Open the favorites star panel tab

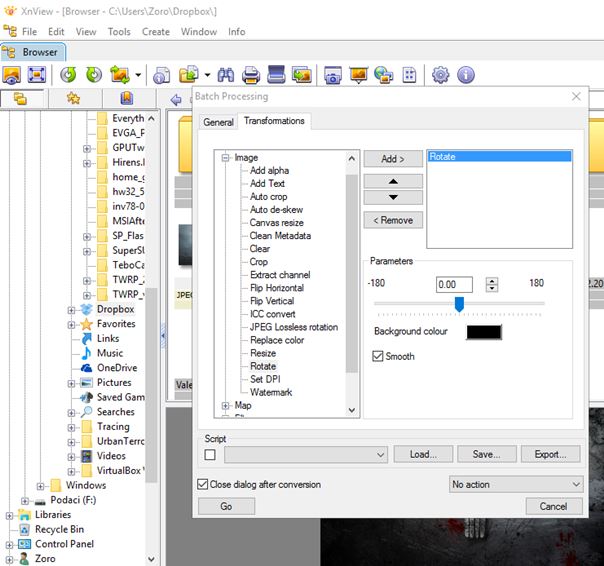[x=72, y=99]
